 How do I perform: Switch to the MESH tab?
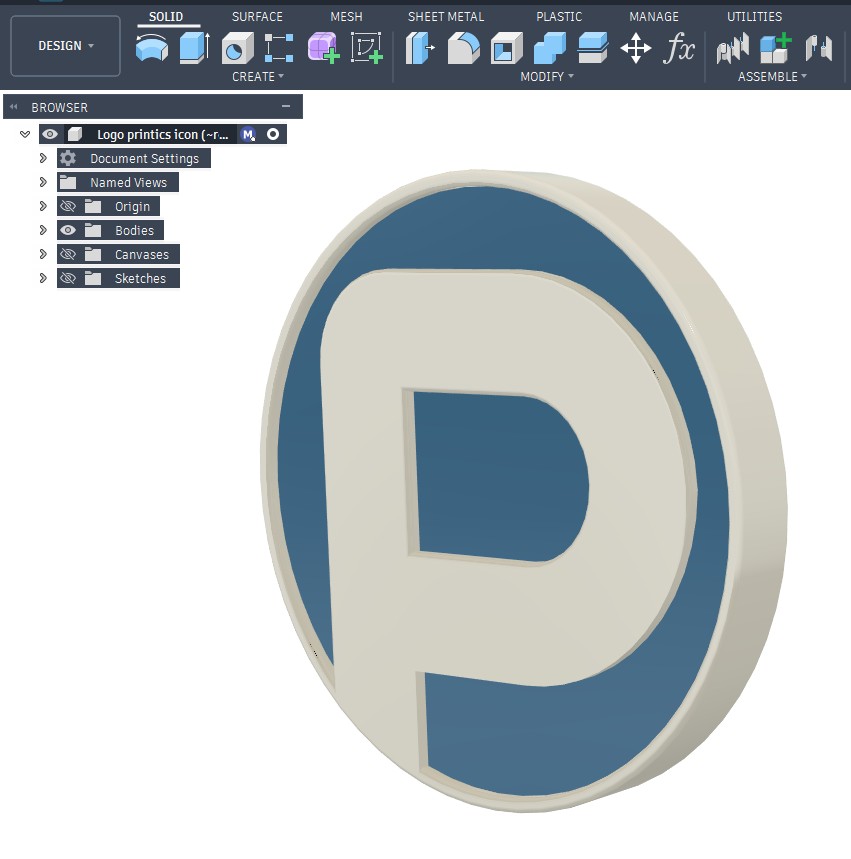(346, 17)
